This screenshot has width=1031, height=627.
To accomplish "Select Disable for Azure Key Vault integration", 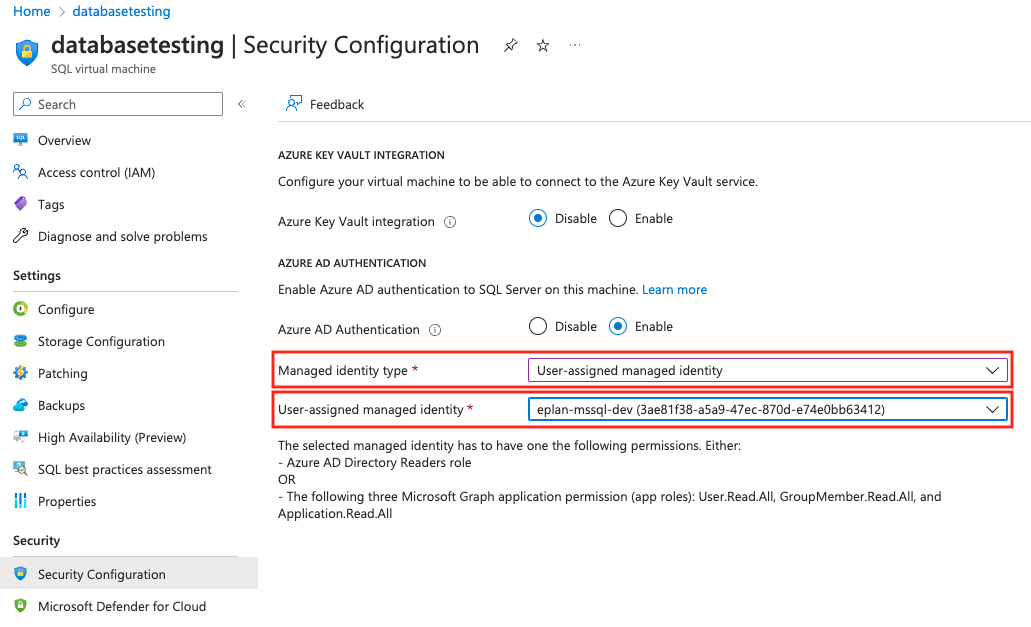I will pos(539,219).
